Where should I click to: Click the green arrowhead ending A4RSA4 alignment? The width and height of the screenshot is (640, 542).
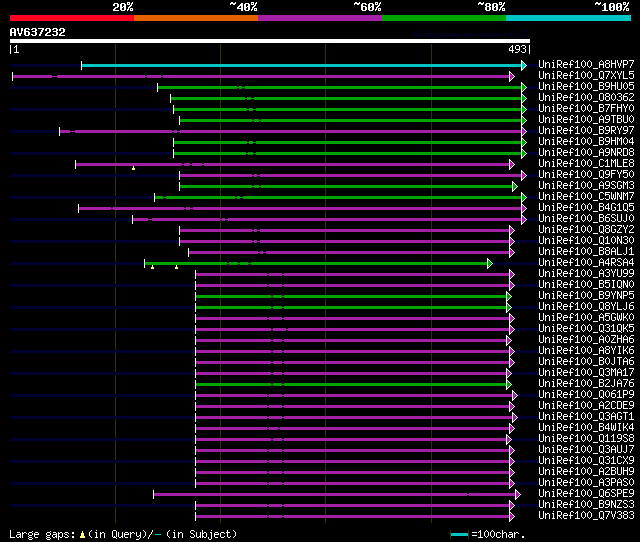click(490, 264)
